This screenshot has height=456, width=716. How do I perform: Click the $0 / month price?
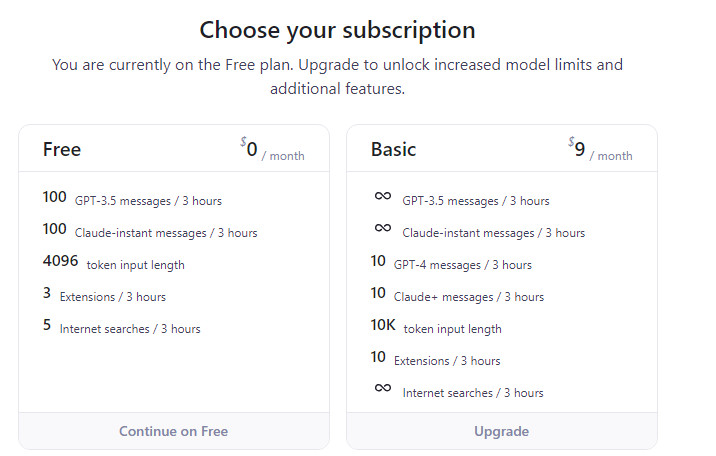pos(272,149)
